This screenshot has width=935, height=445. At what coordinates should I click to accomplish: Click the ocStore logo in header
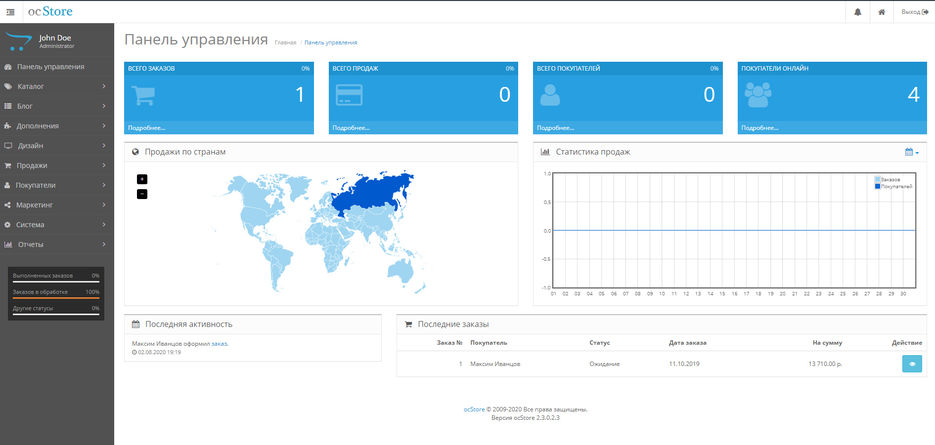(x=51, y=11)
